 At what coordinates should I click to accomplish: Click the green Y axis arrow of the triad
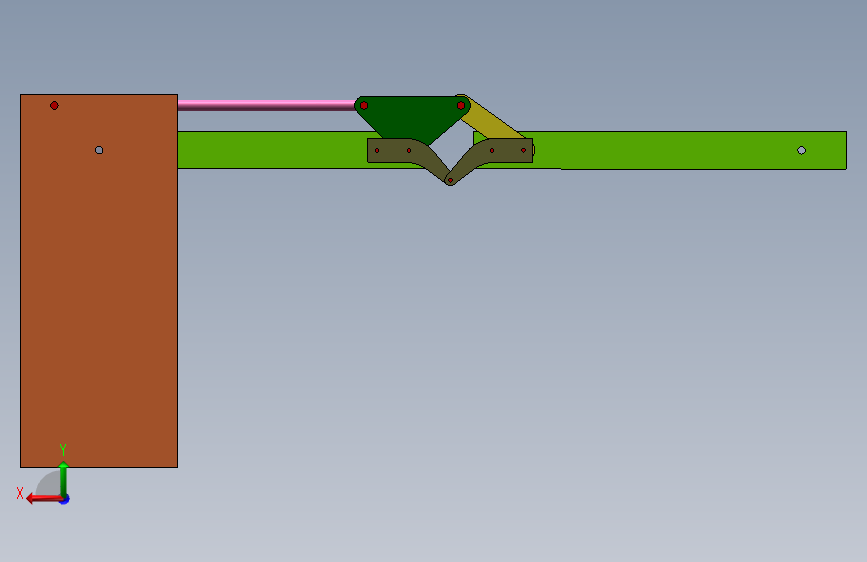tap(63, 479)
